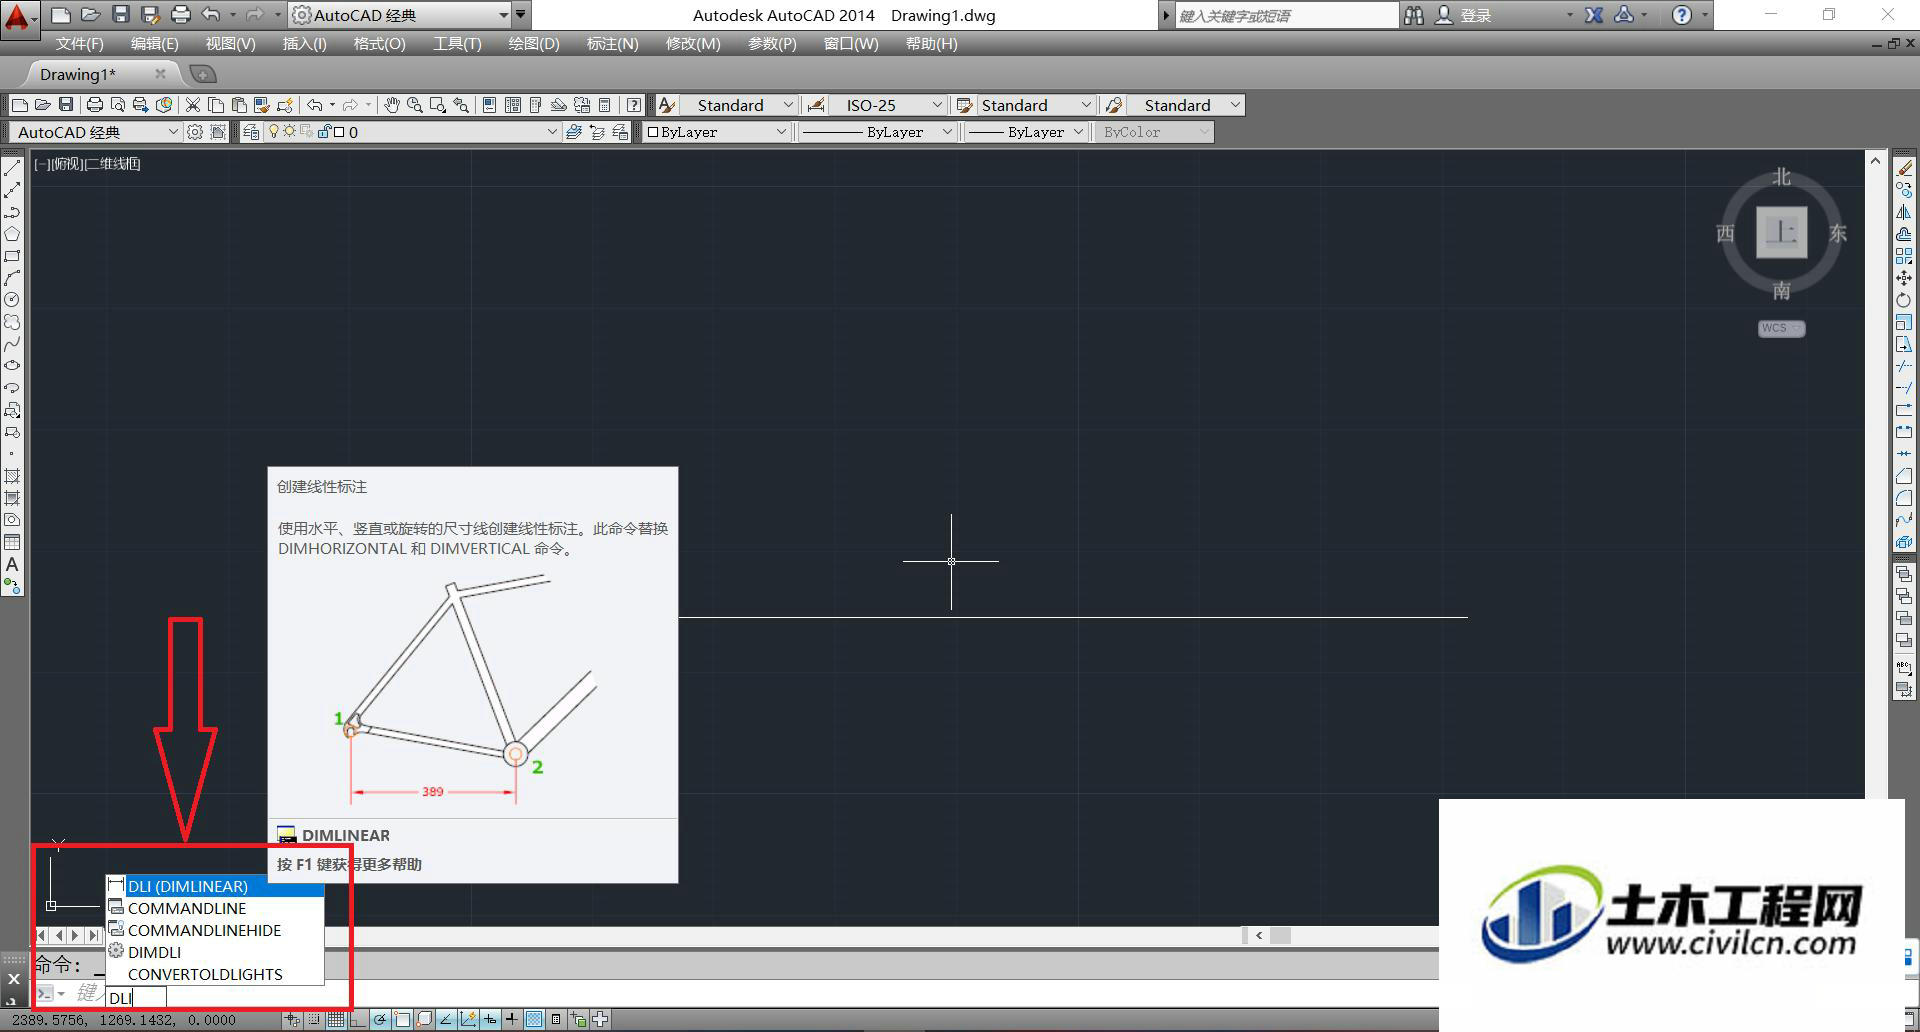1920x1032 pixels.
Task: Select the Table tool
Action: (x=12, y=542)
